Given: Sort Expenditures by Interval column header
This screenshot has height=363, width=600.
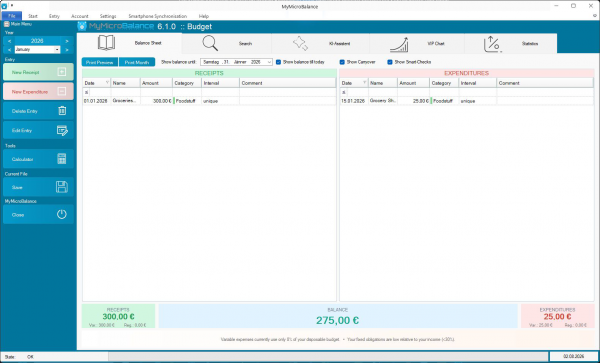Looking at the screenshot, I should click(478, 83).
